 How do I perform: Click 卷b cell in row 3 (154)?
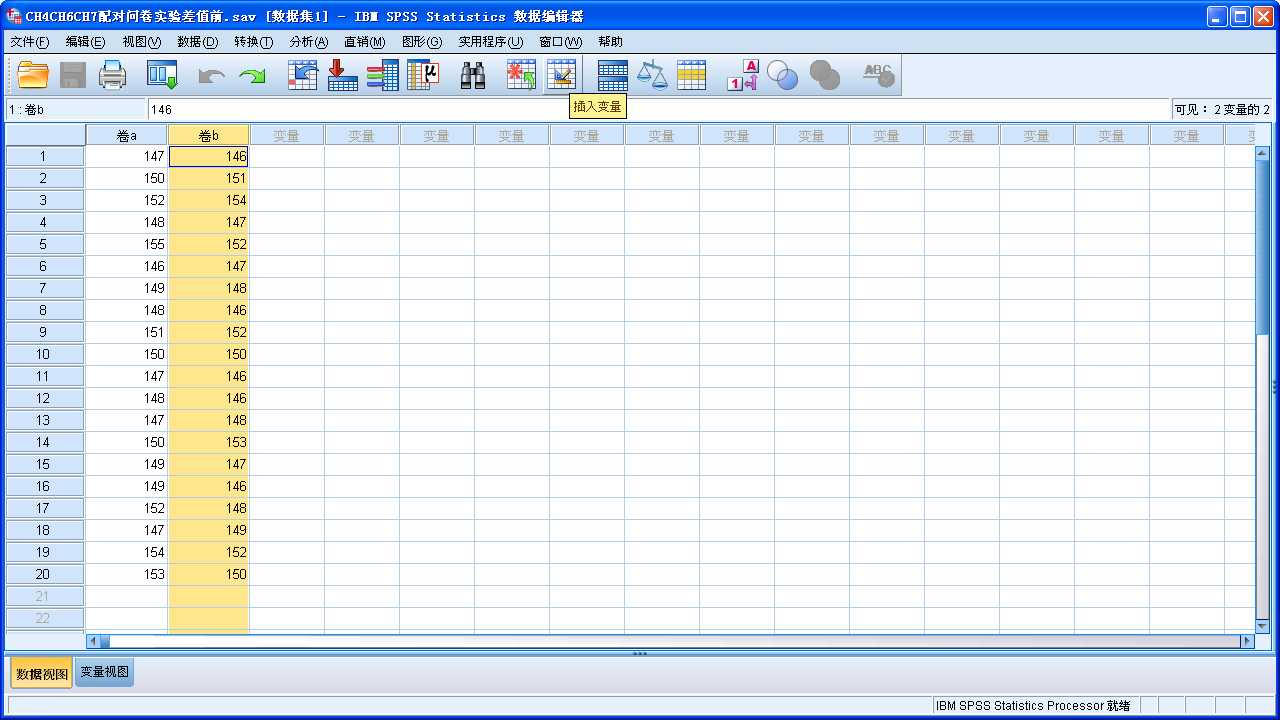click(x=209, y=200)
